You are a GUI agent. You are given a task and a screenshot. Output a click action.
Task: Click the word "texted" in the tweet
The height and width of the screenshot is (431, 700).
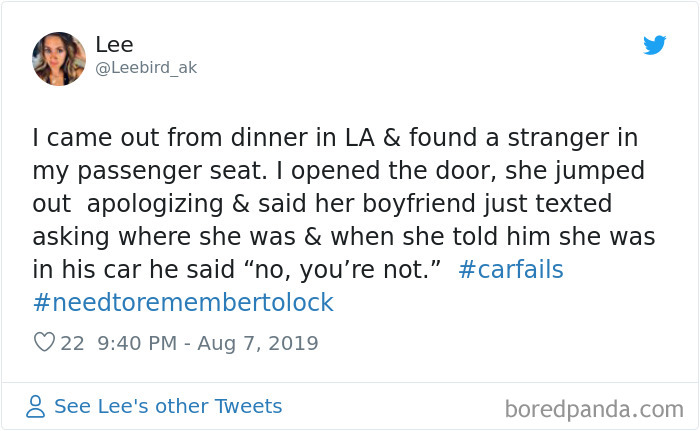[x=572, y=203]
